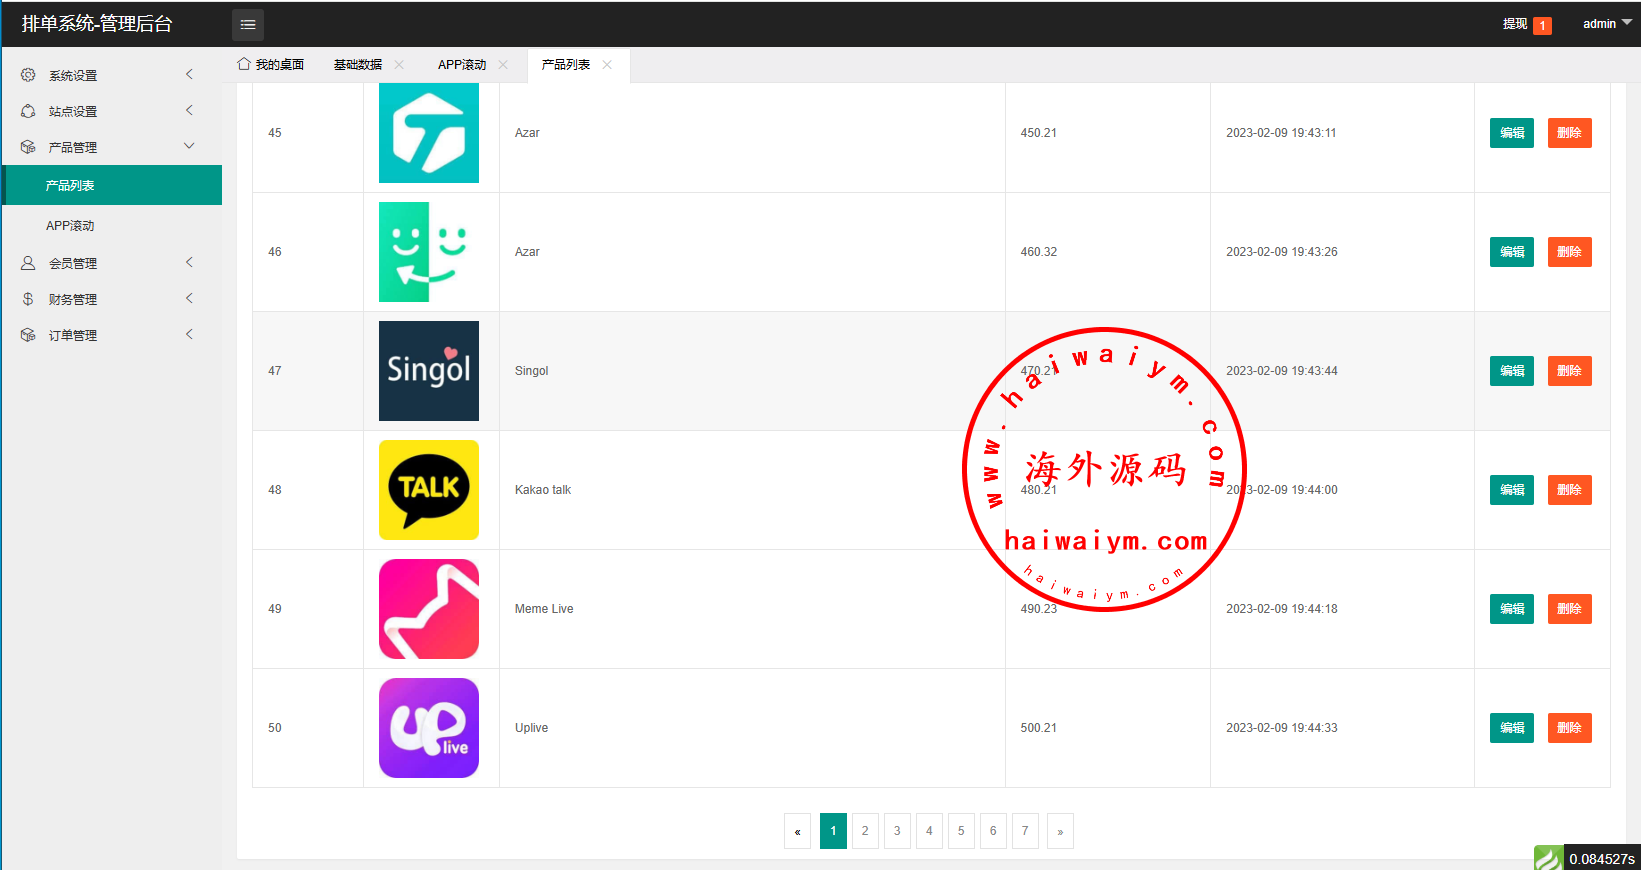Edit the Meme Live product
This screenshot has height=870, width=1641.
click(1512, 609)
